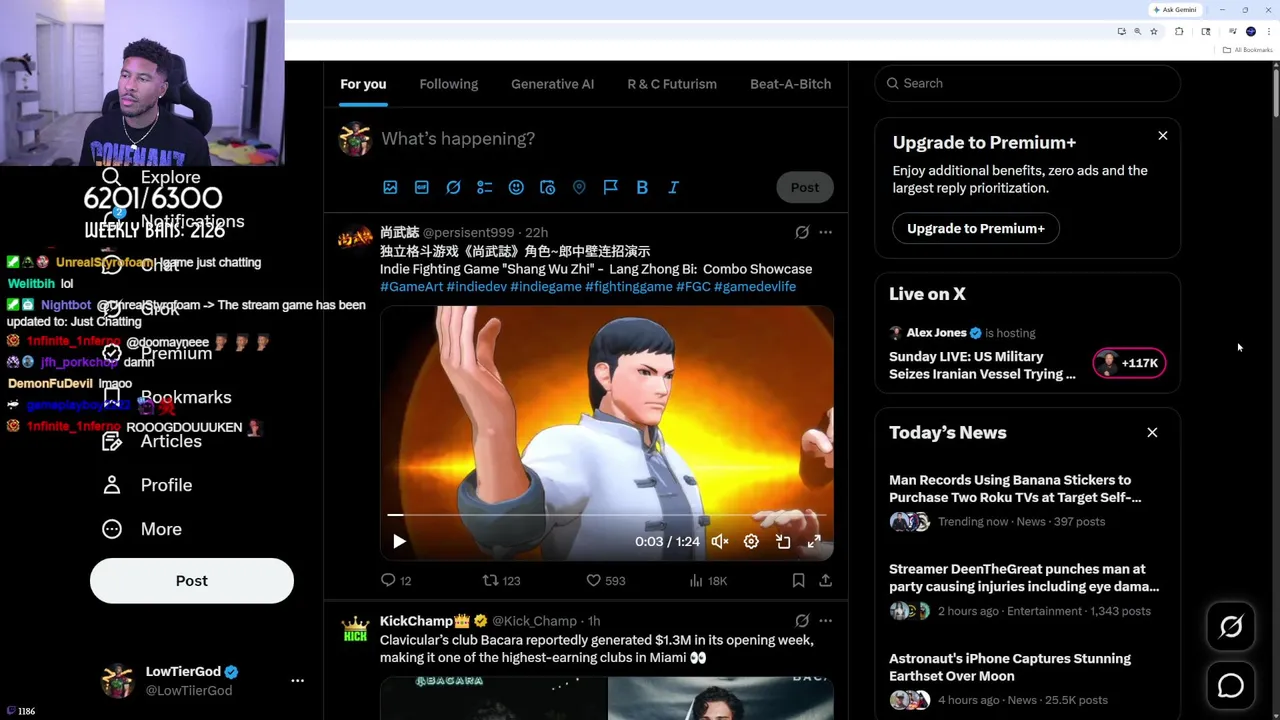Open the Generative AI tab
This screenshot has height=720, width=1280.
click(552, 84)
